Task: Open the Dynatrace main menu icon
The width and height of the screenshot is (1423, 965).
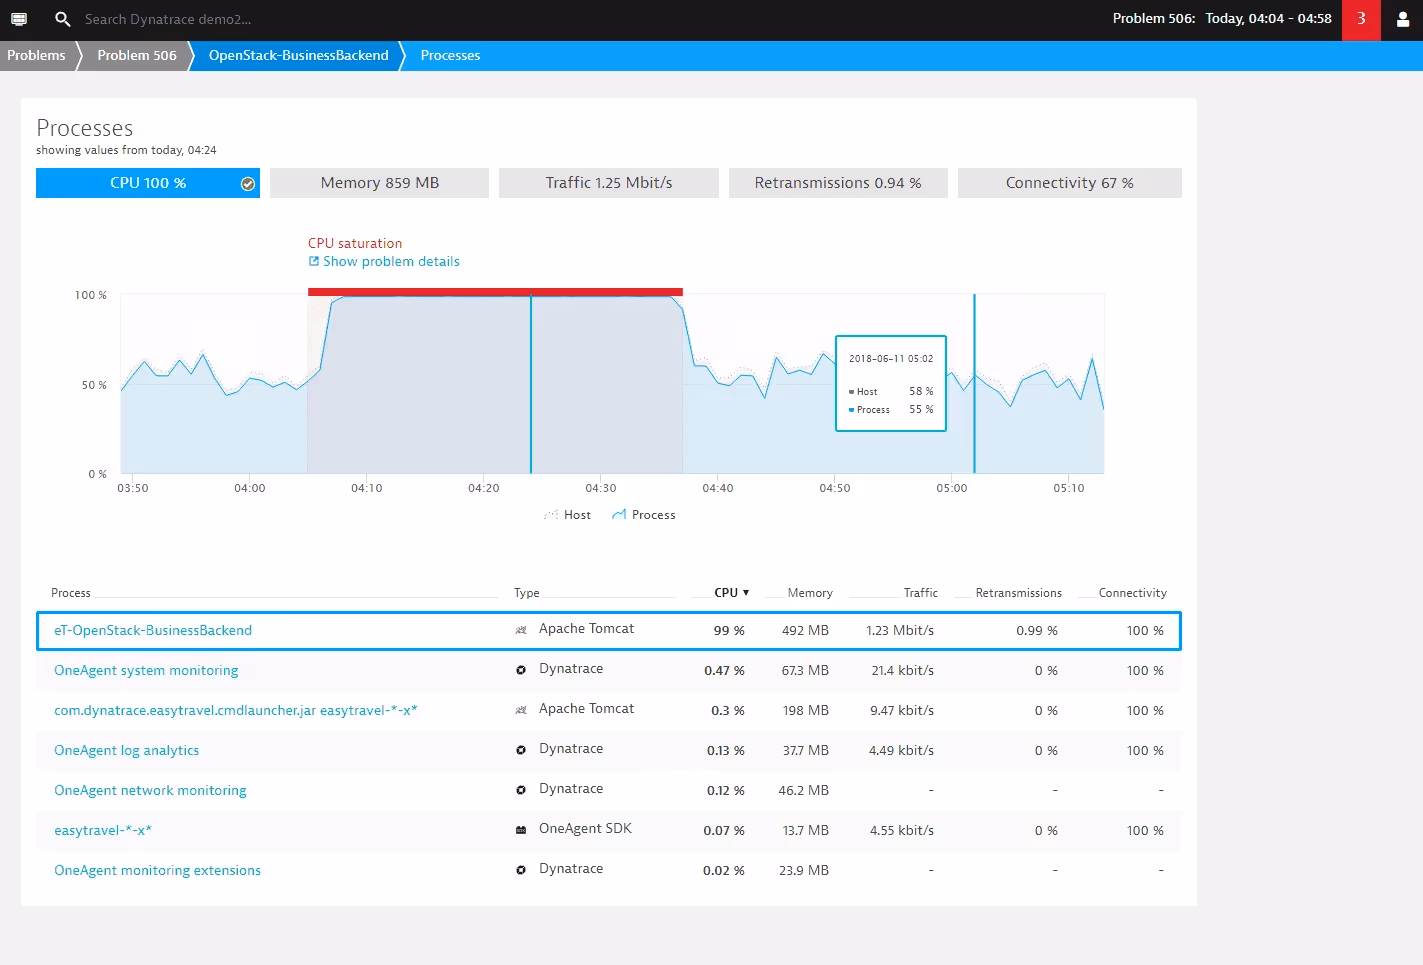Action: click(19, 19)
